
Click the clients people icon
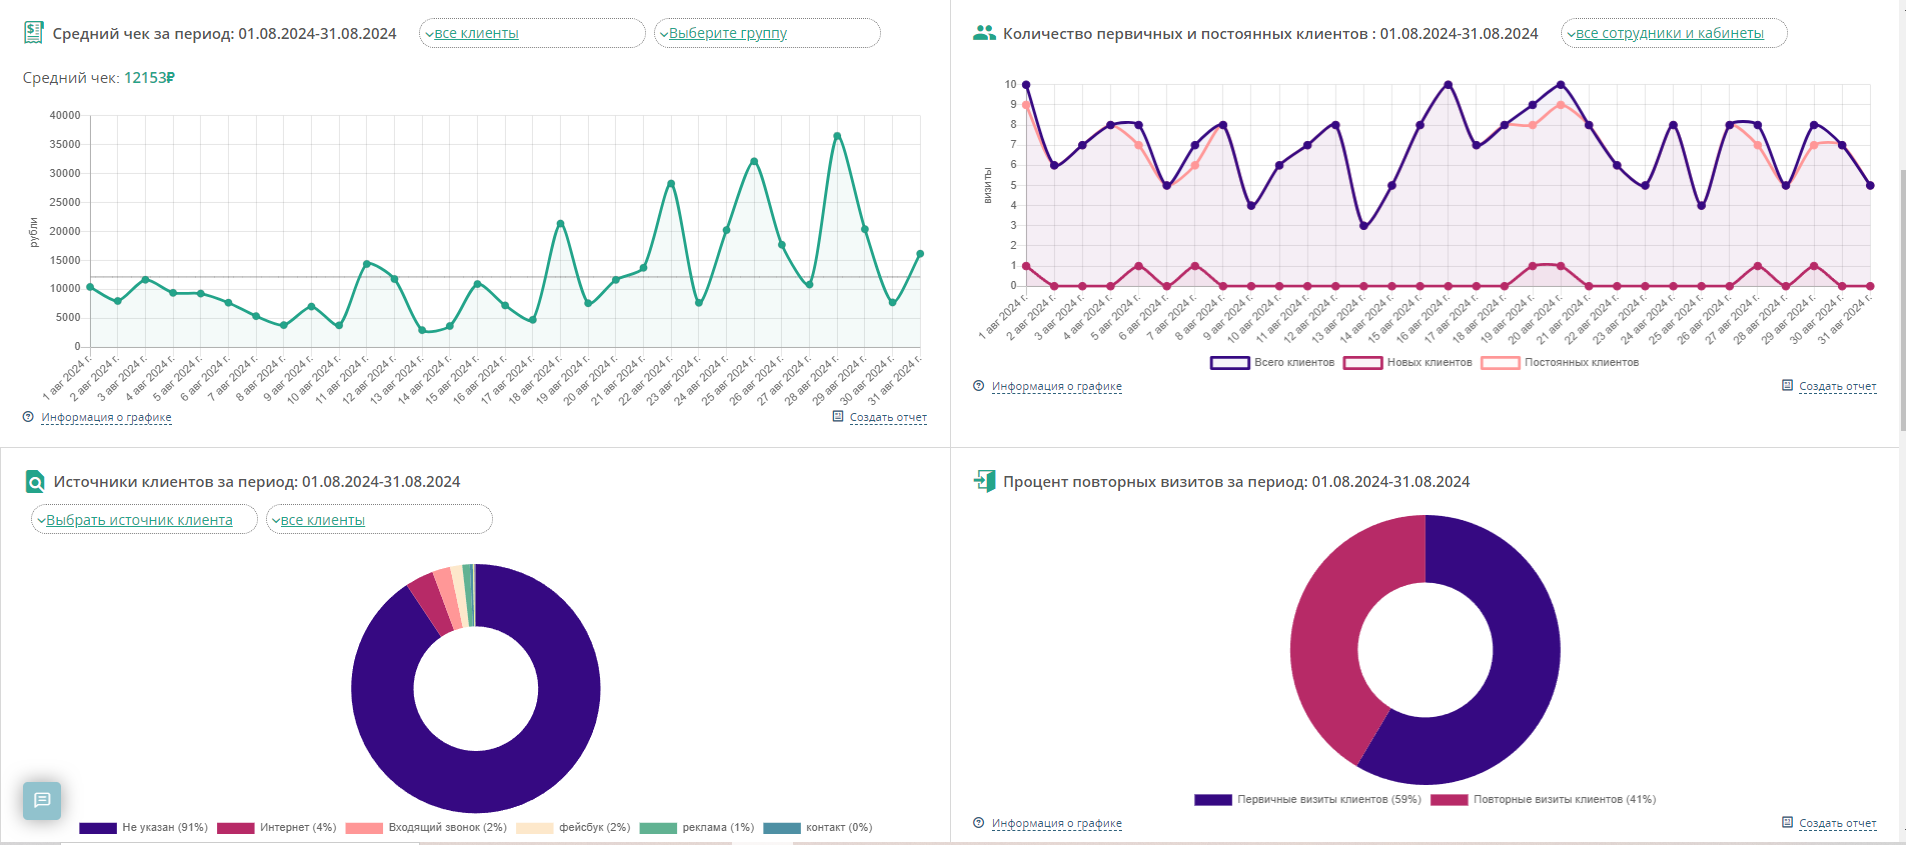(984, 33)
